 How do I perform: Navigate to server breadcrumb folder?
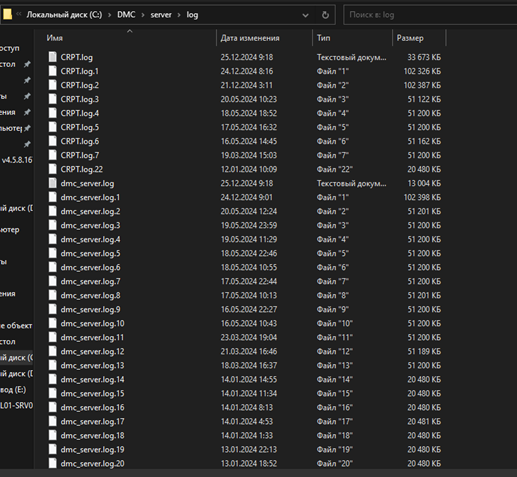tap(161, 15)
